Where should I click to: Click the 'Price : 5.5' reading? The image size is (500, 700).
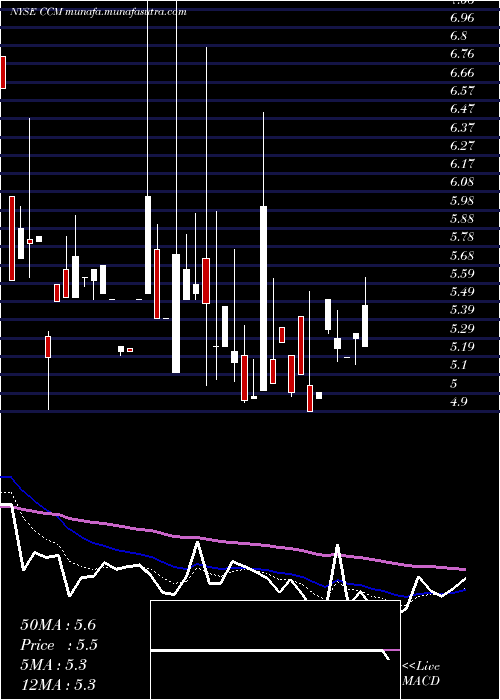coord(59,645)
